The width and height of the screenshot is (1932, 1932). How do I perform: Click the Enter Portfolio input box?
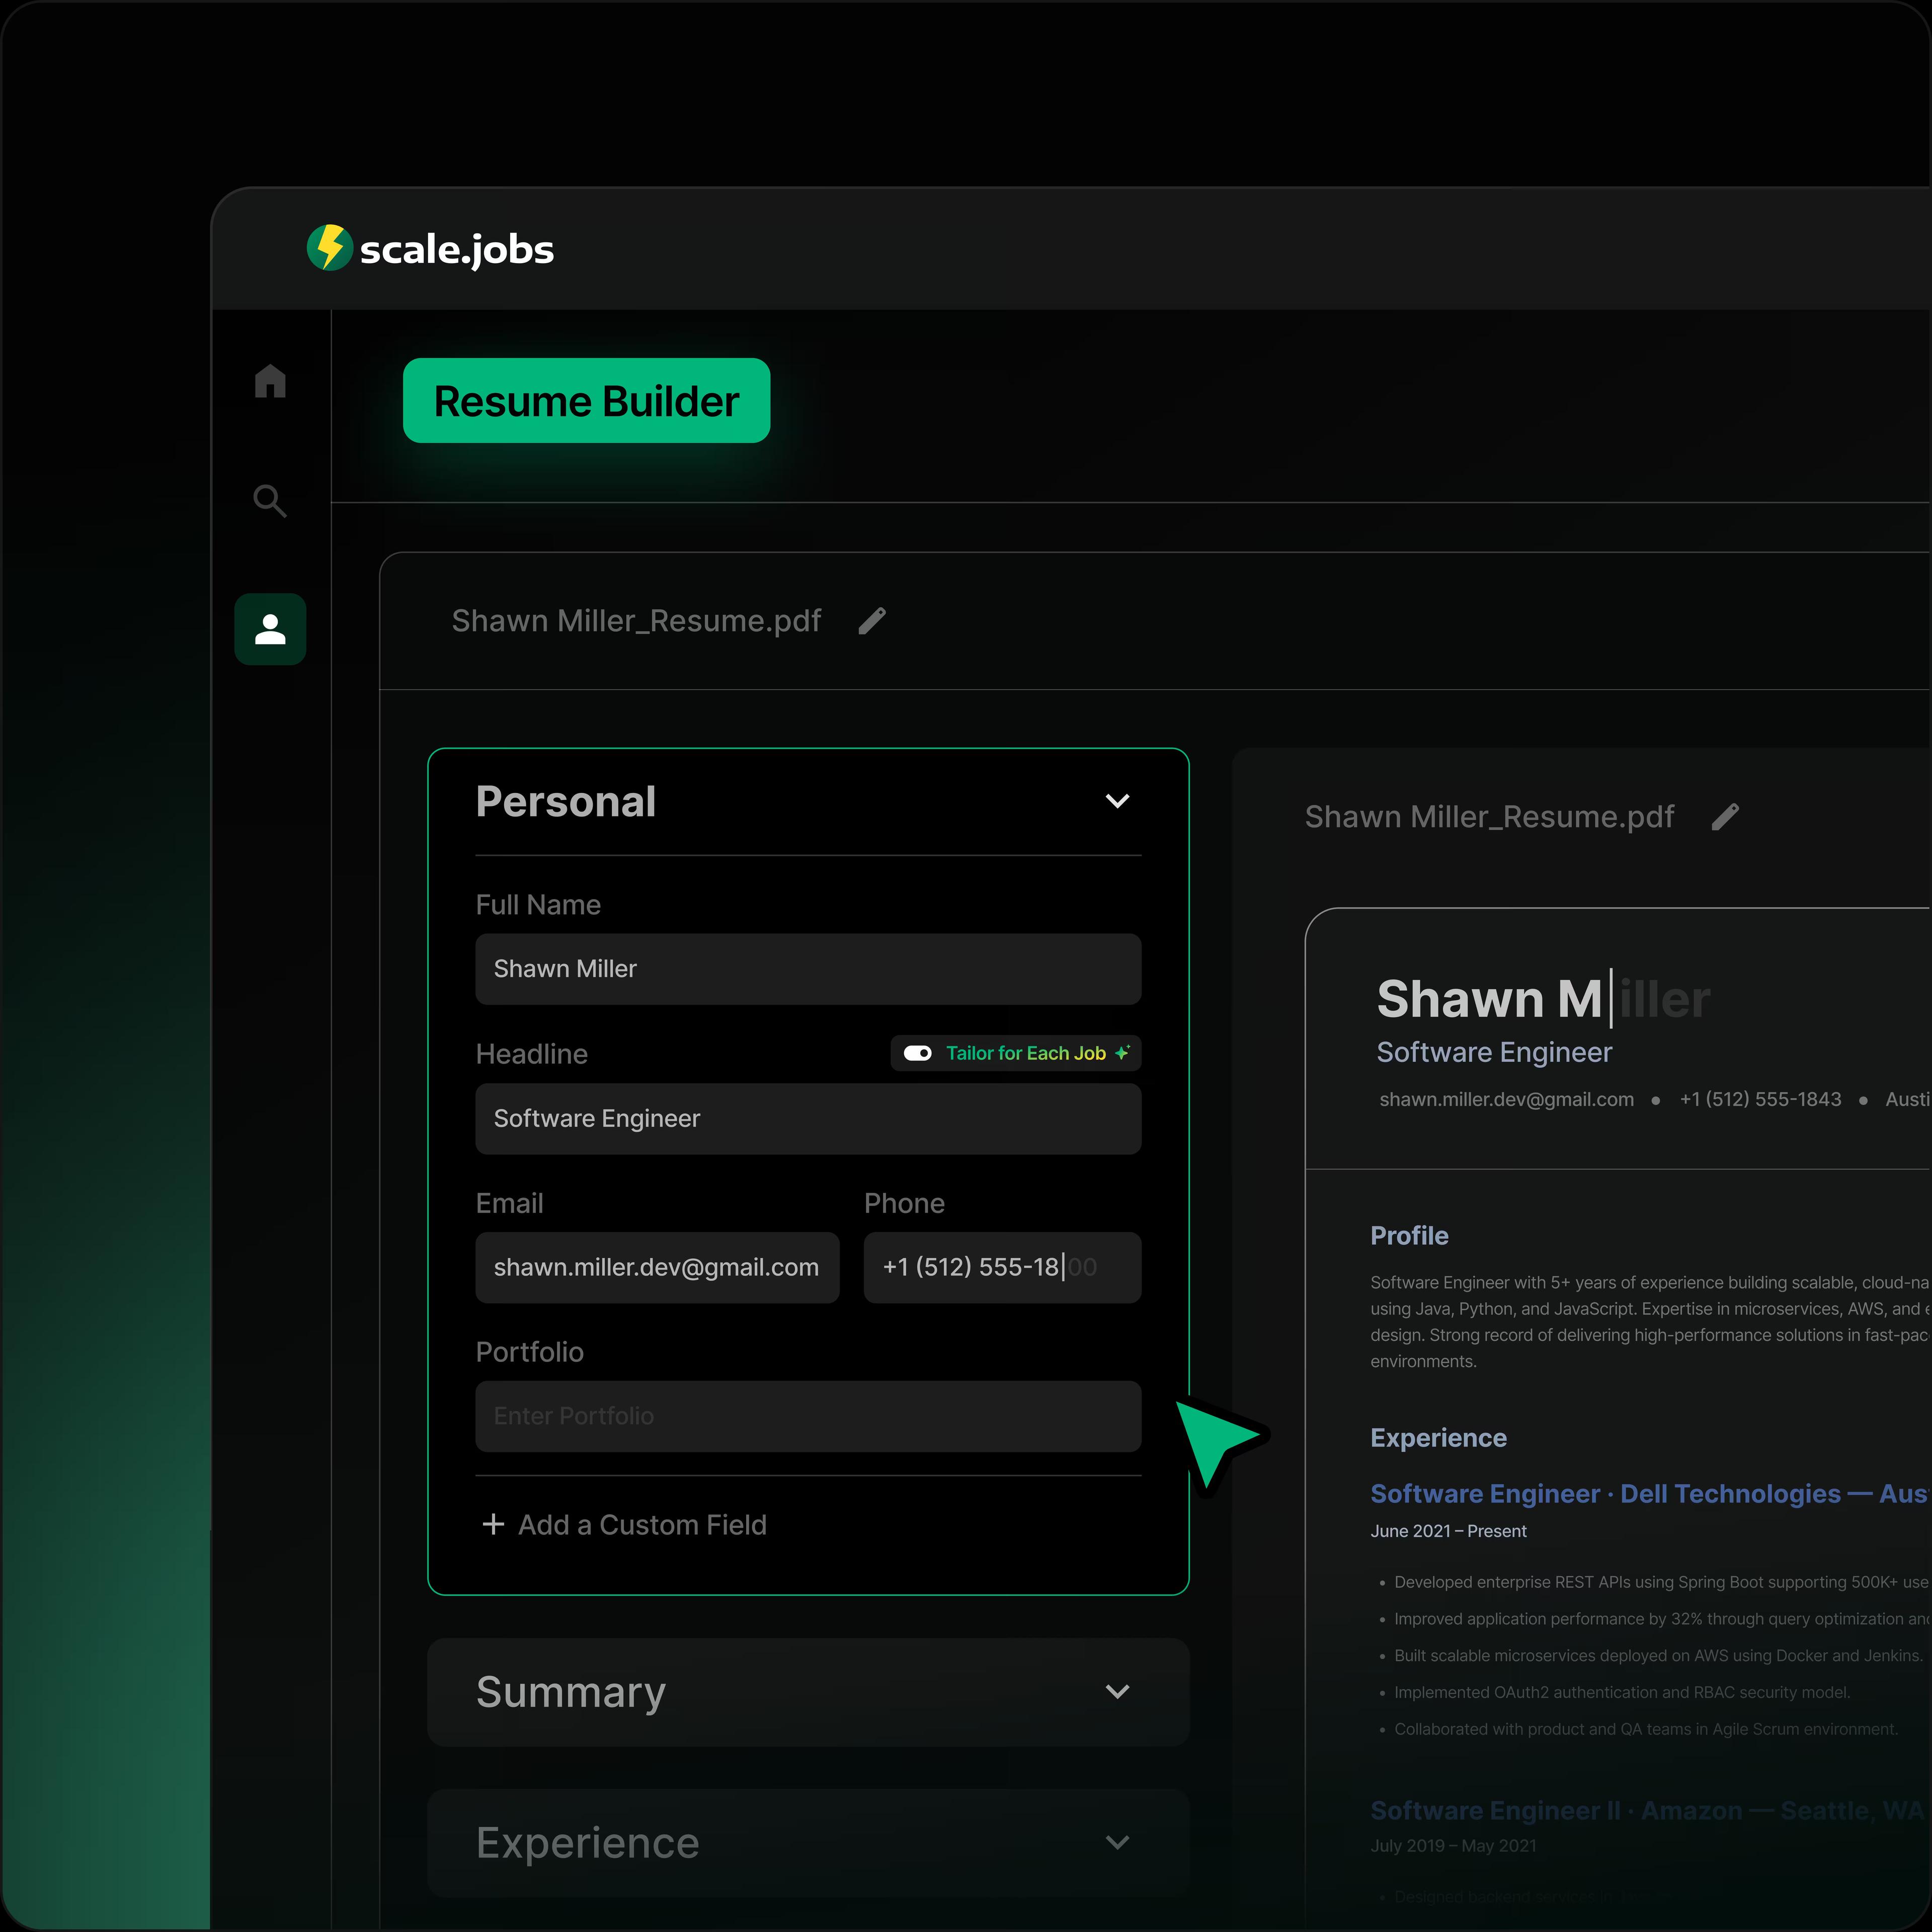tap(808, 1416)
